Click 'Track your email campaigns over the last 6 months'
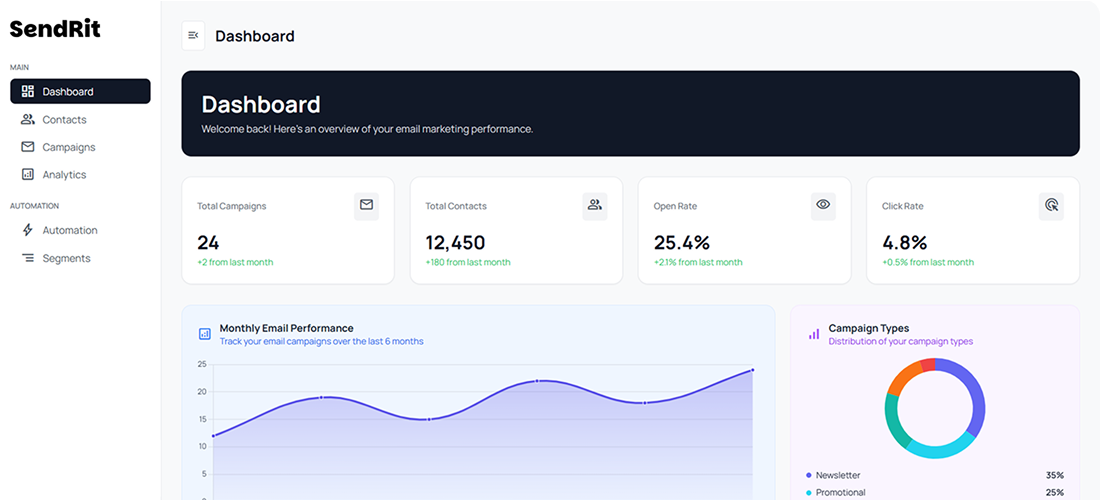The width and height of the screenshot is (1100, 500). pos(321,342)
